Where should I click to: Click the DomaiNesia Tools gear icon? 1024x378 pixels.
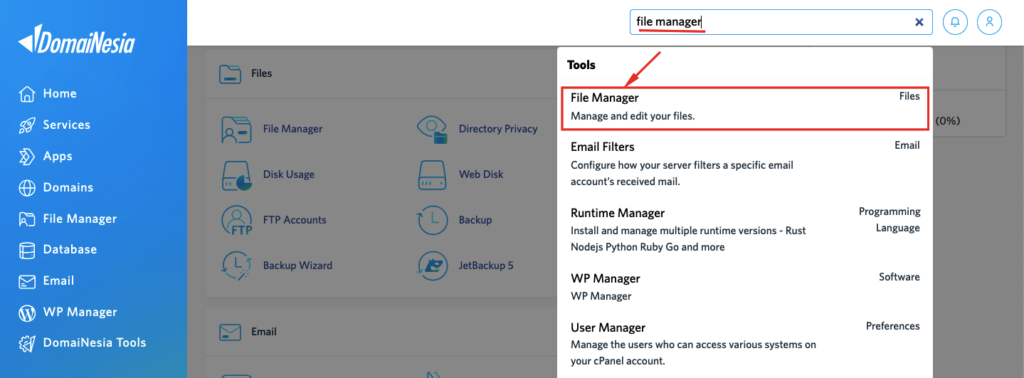click(x=27, y=343)
